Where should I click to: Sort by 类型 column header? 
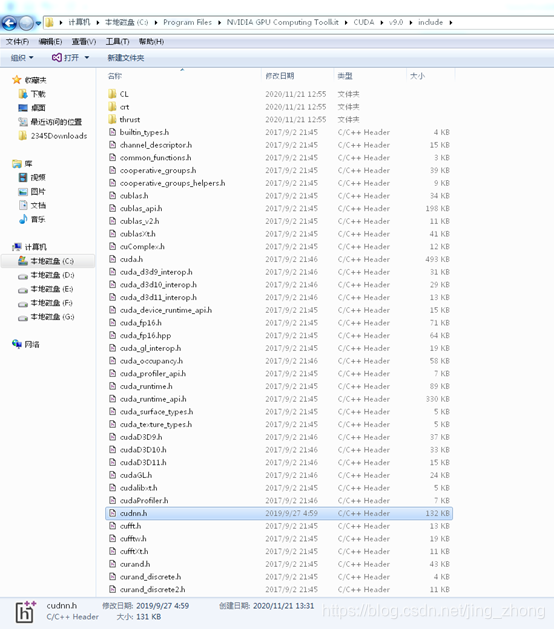(345, 76)
